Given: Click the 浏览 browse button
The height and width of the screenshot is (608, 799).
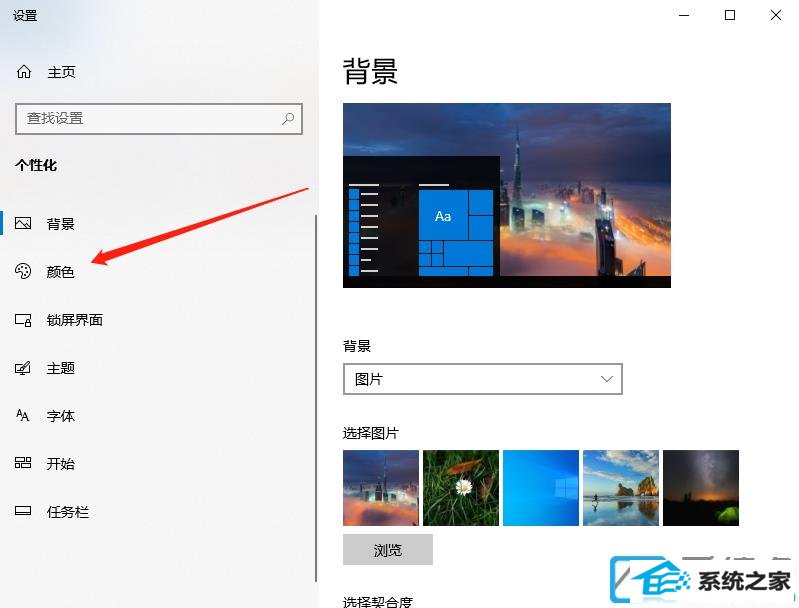Looking at the screenshot, I should point(388,549).
